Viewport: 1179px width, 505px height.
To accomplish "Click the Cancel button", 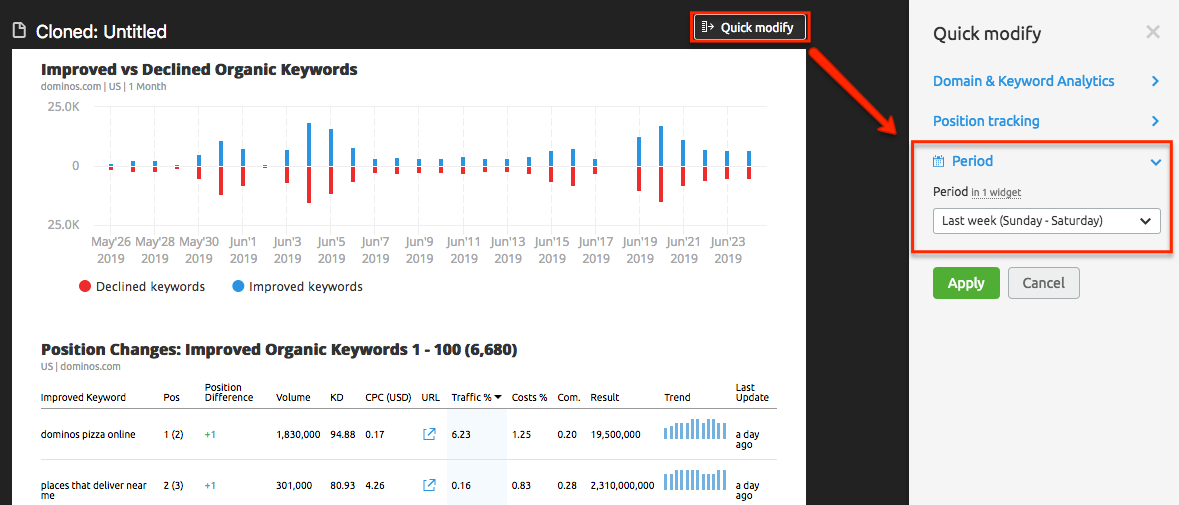I will click(x=1044, y=283).
